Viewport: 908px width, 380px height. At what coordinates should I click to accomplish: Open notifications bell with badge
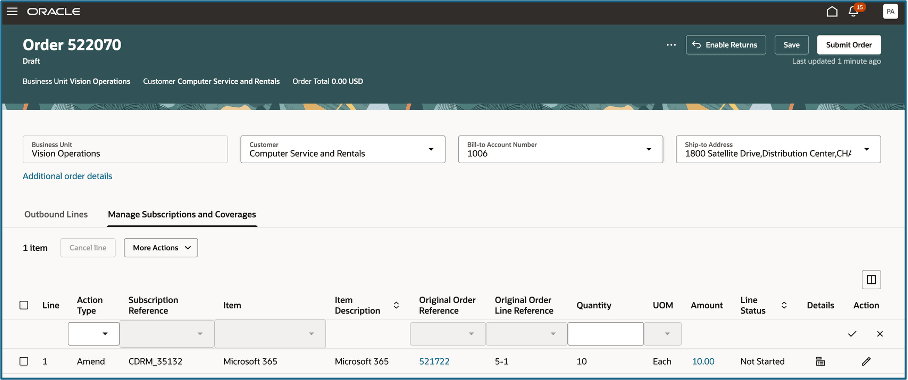pyautogui.click(x=854, y=11)
